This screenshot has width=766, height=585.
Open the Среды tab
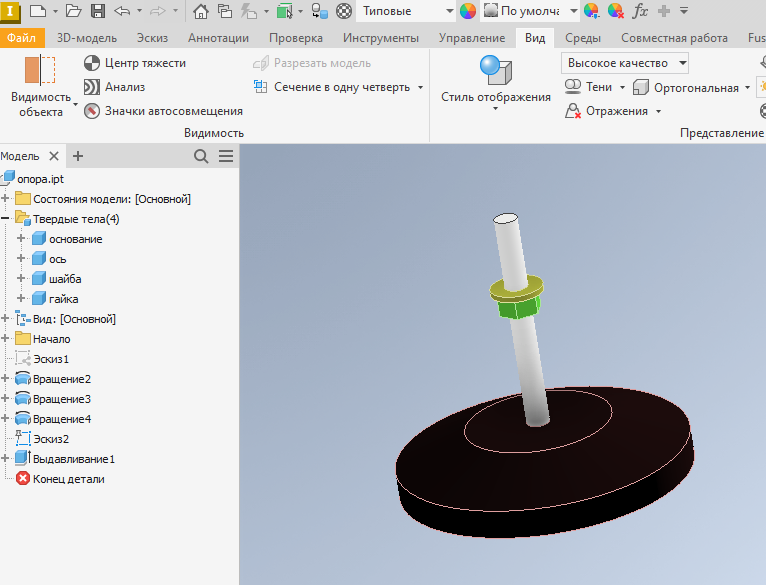583,38
